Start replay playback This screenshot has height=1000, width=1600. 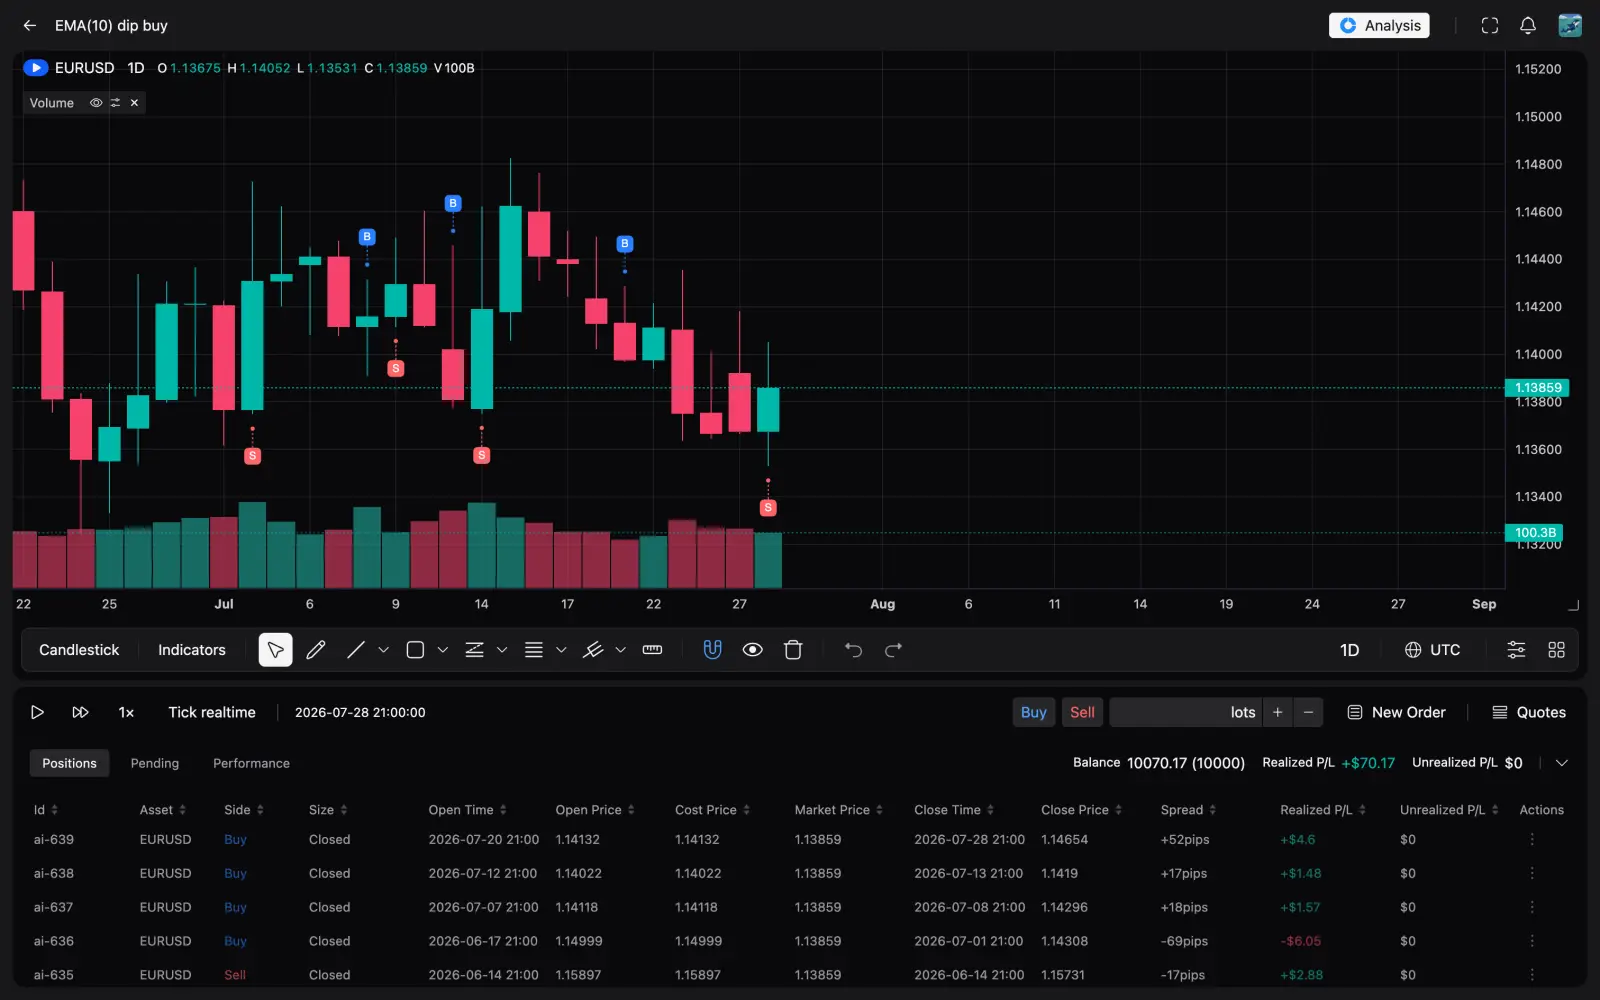coord(37,713)
